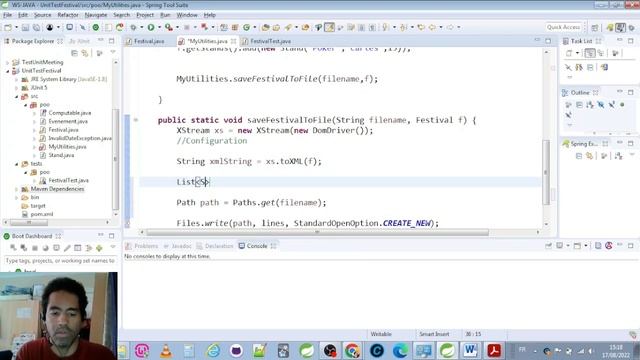Expand the TestUnitMeeting project node

click(7, 62)
